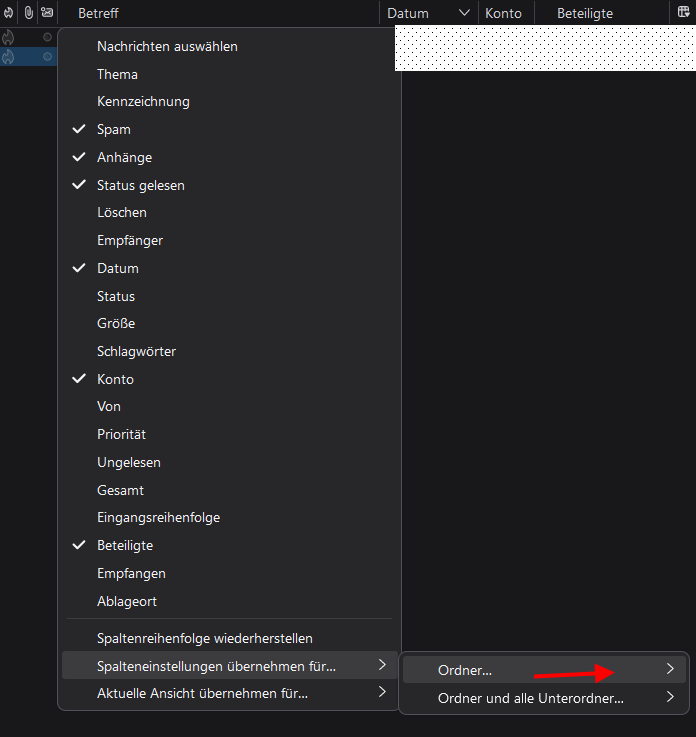Uncheck the Spam column option
Viewport: 696px width, 737px height.
click(x=229, y=129)
